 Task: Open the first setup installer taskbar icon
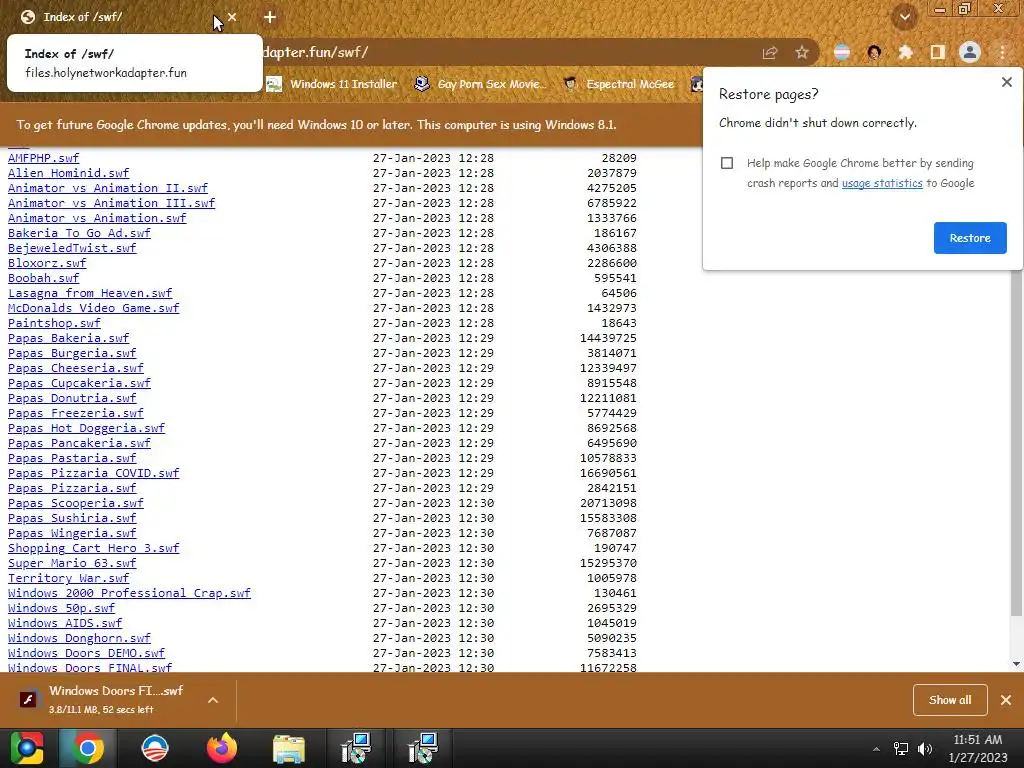tap(356, 748)
